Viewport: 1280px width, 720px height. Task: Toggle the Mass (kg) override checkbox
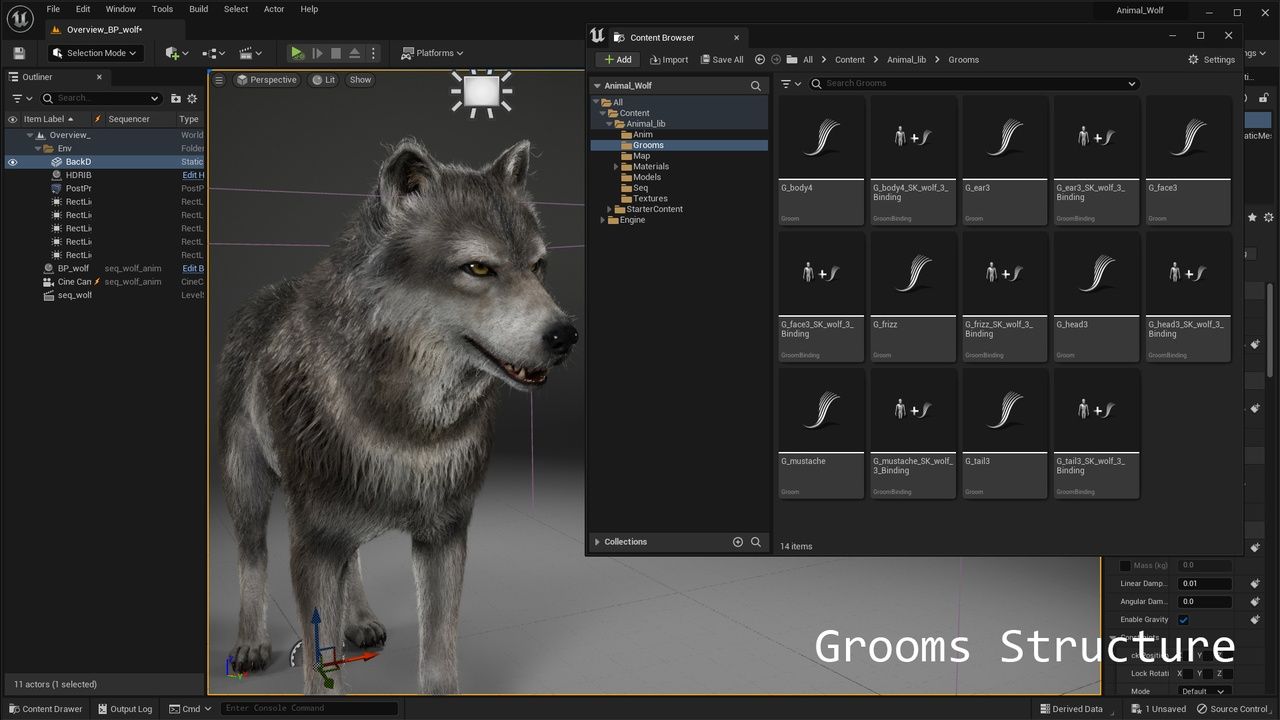[1125, 566]
